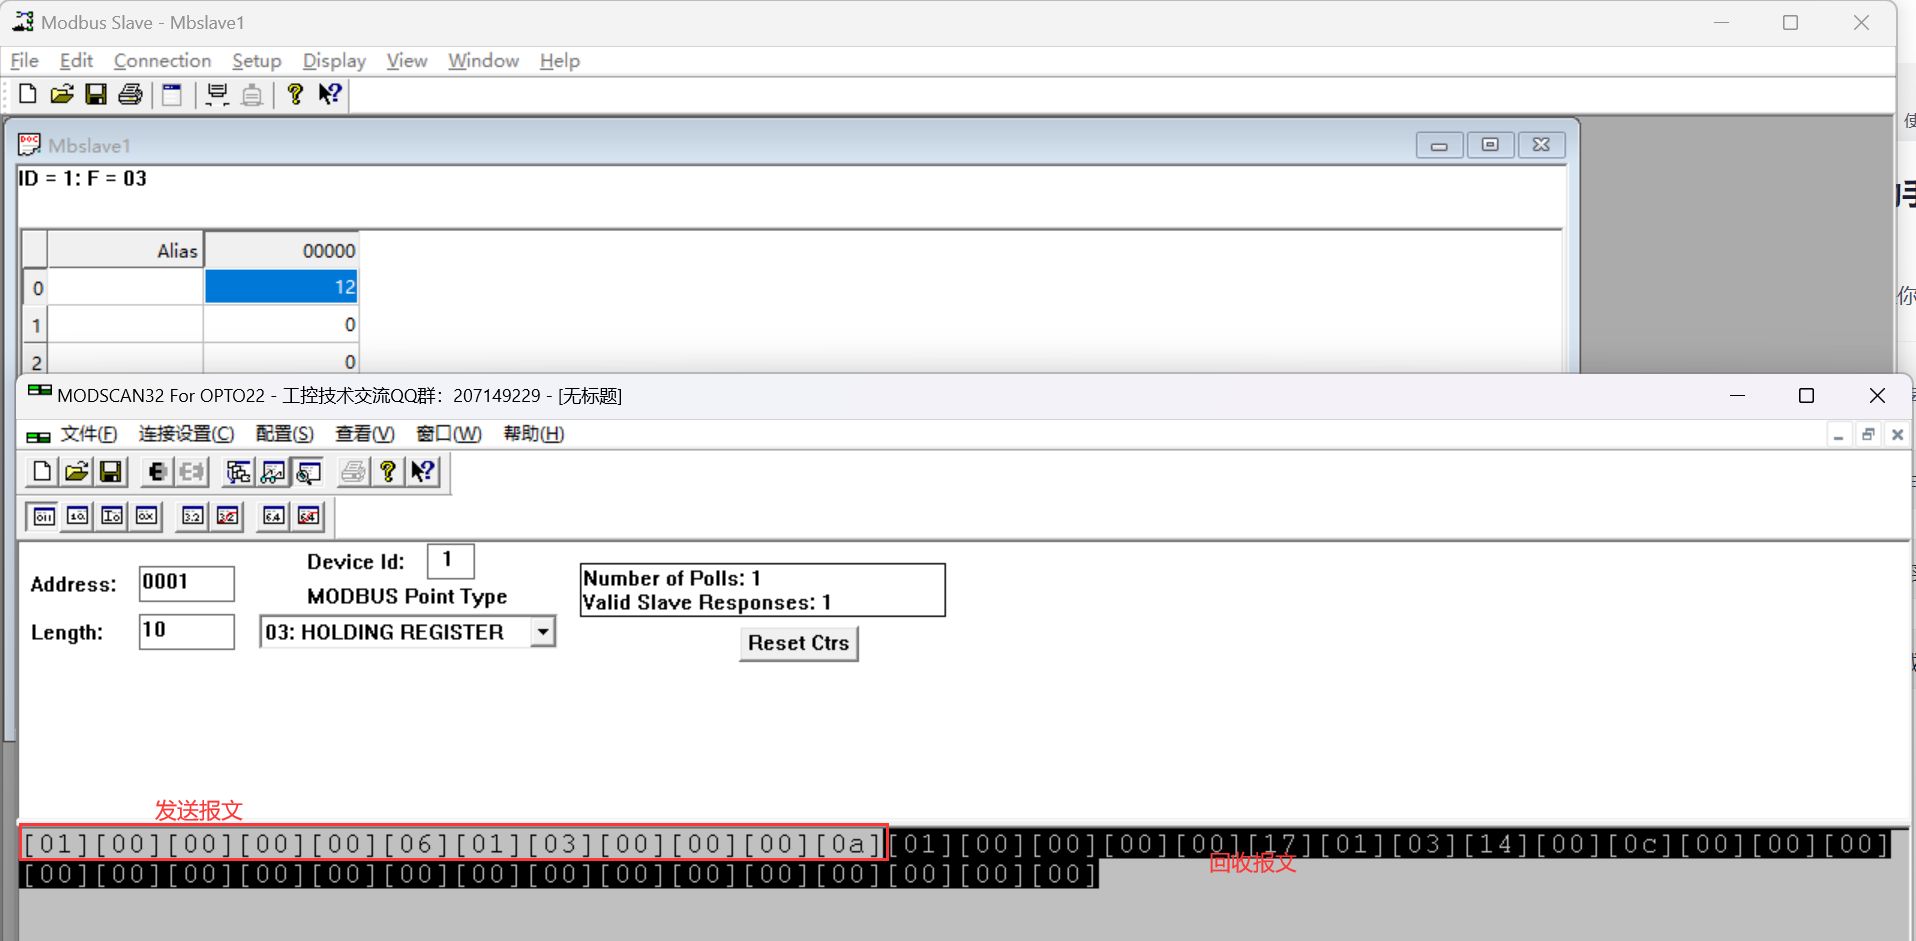Select hexadecimal 0x display format icon

point(146,516)
